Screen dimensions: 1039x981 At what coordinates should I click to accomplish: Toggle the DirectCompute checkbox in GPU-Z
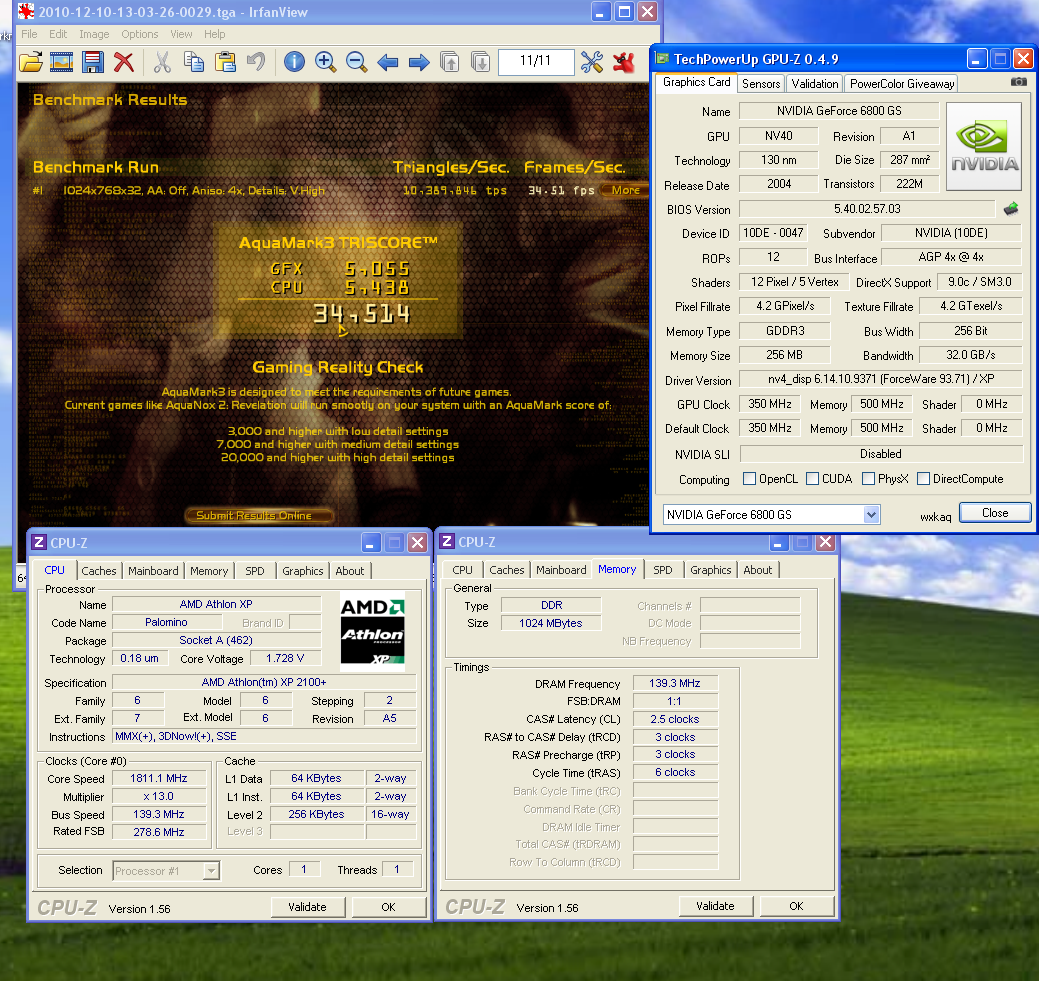[923, 479]
